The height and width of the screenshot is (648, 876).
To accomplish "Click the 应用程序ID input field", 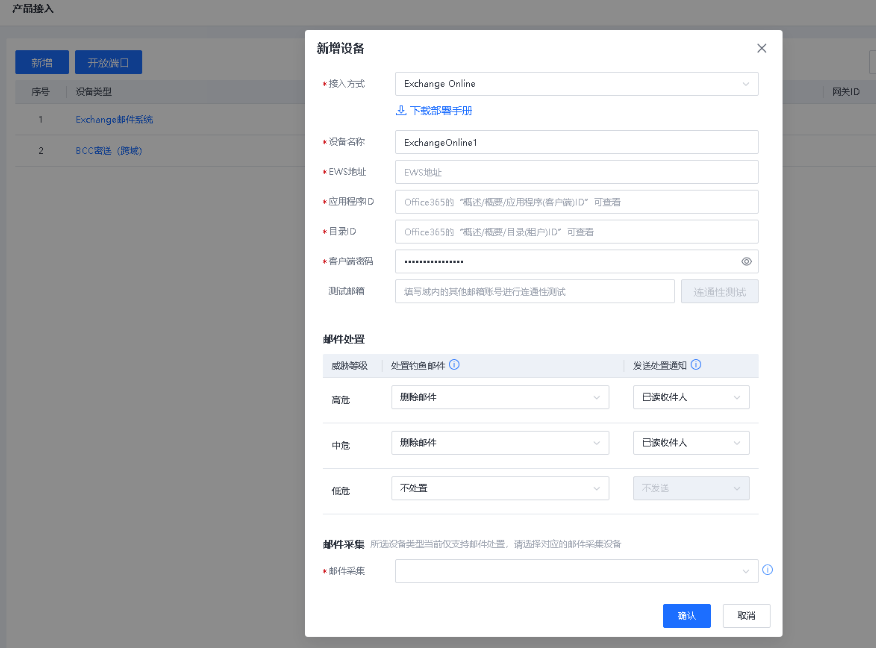I will click(x=576, y=202).
